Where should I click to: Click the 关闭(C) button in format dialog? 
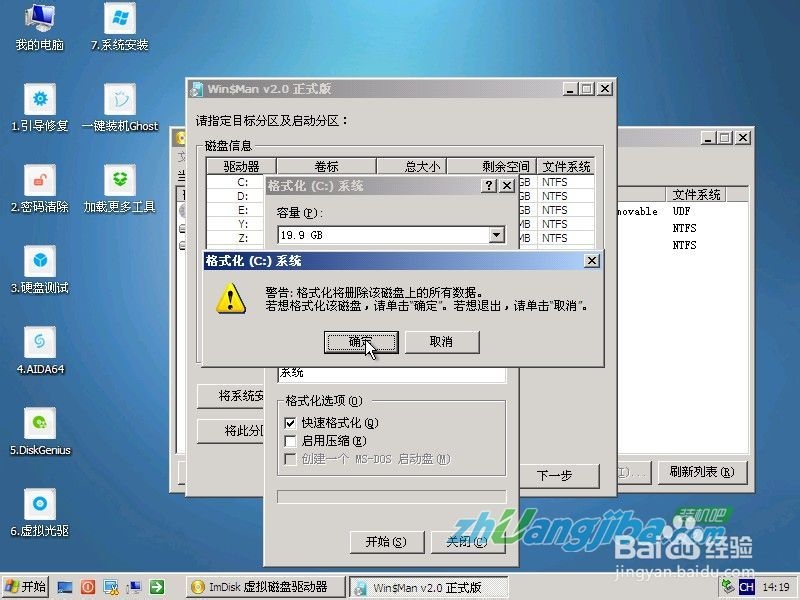pos(467,542)
